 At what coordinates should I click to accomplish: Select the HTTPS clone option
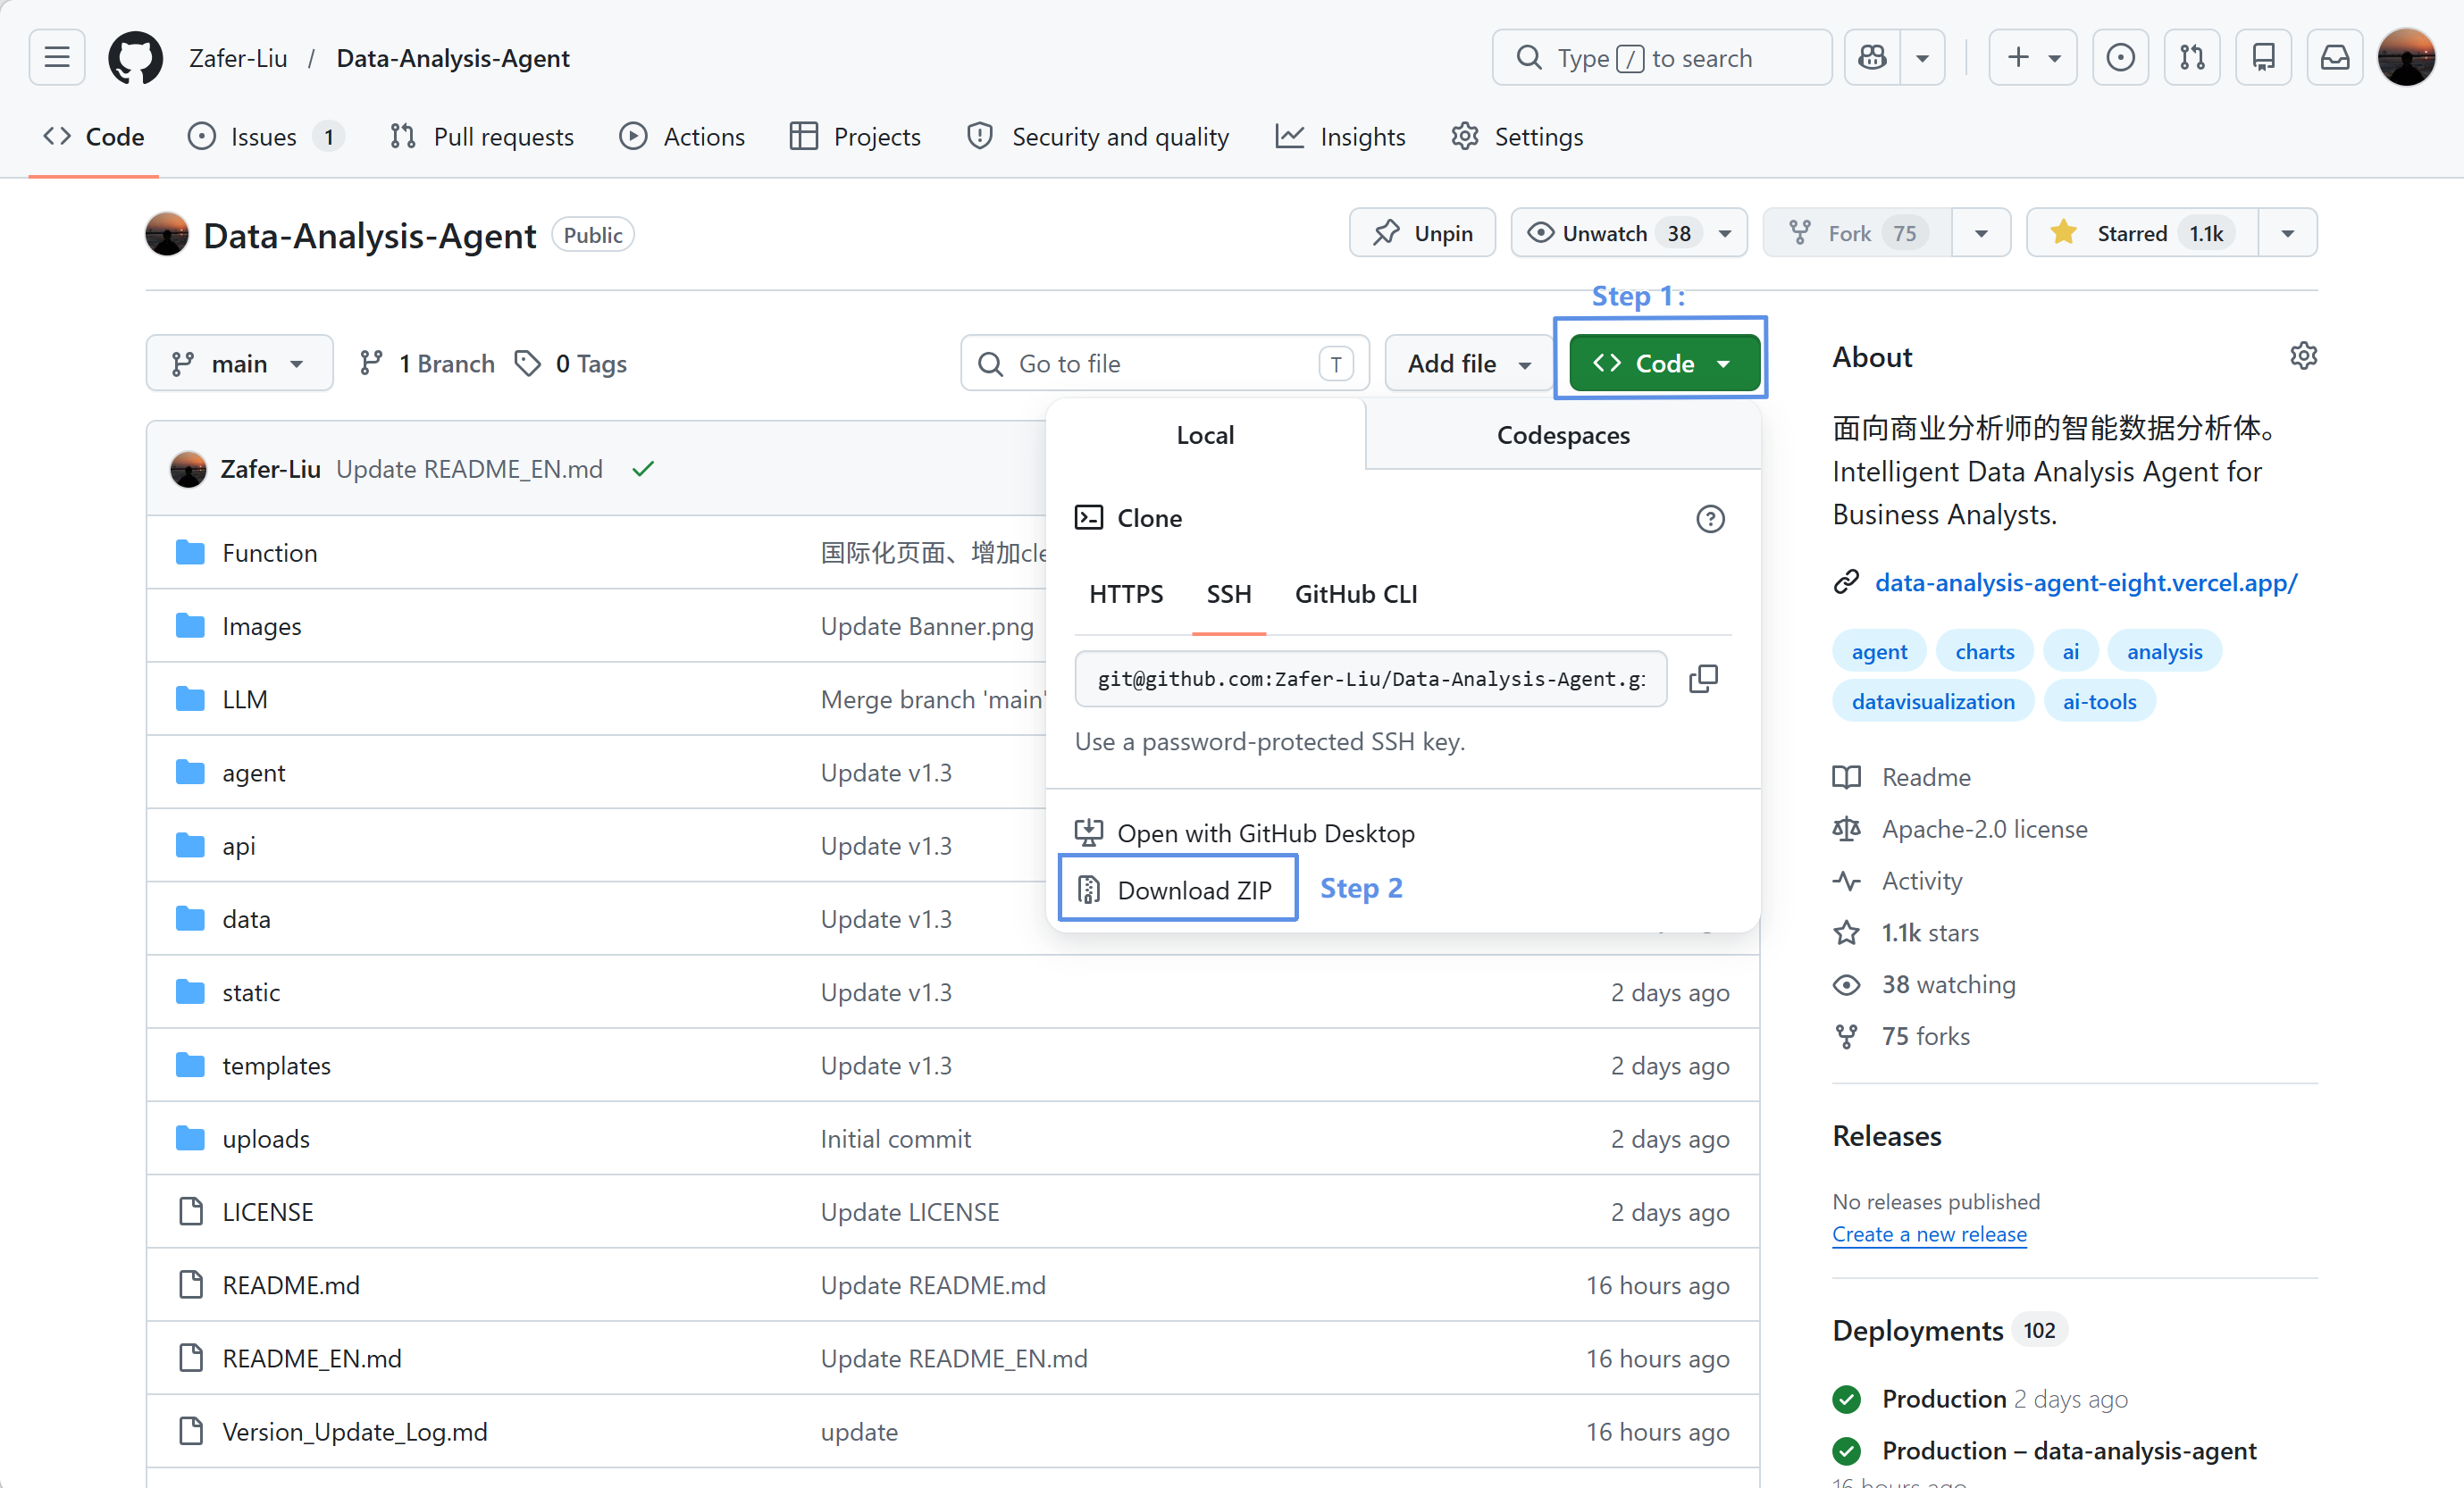[x=1126, y=594]
